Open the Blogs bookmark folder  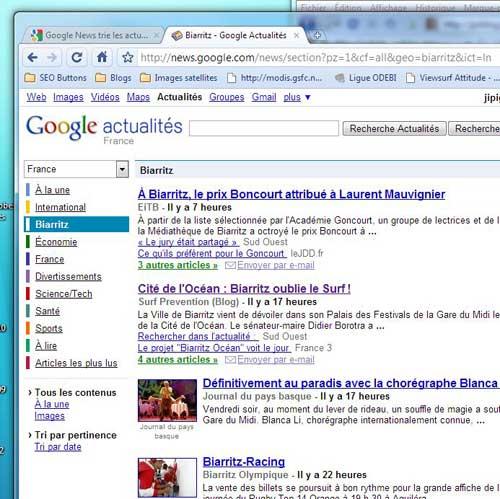(113, 78)
